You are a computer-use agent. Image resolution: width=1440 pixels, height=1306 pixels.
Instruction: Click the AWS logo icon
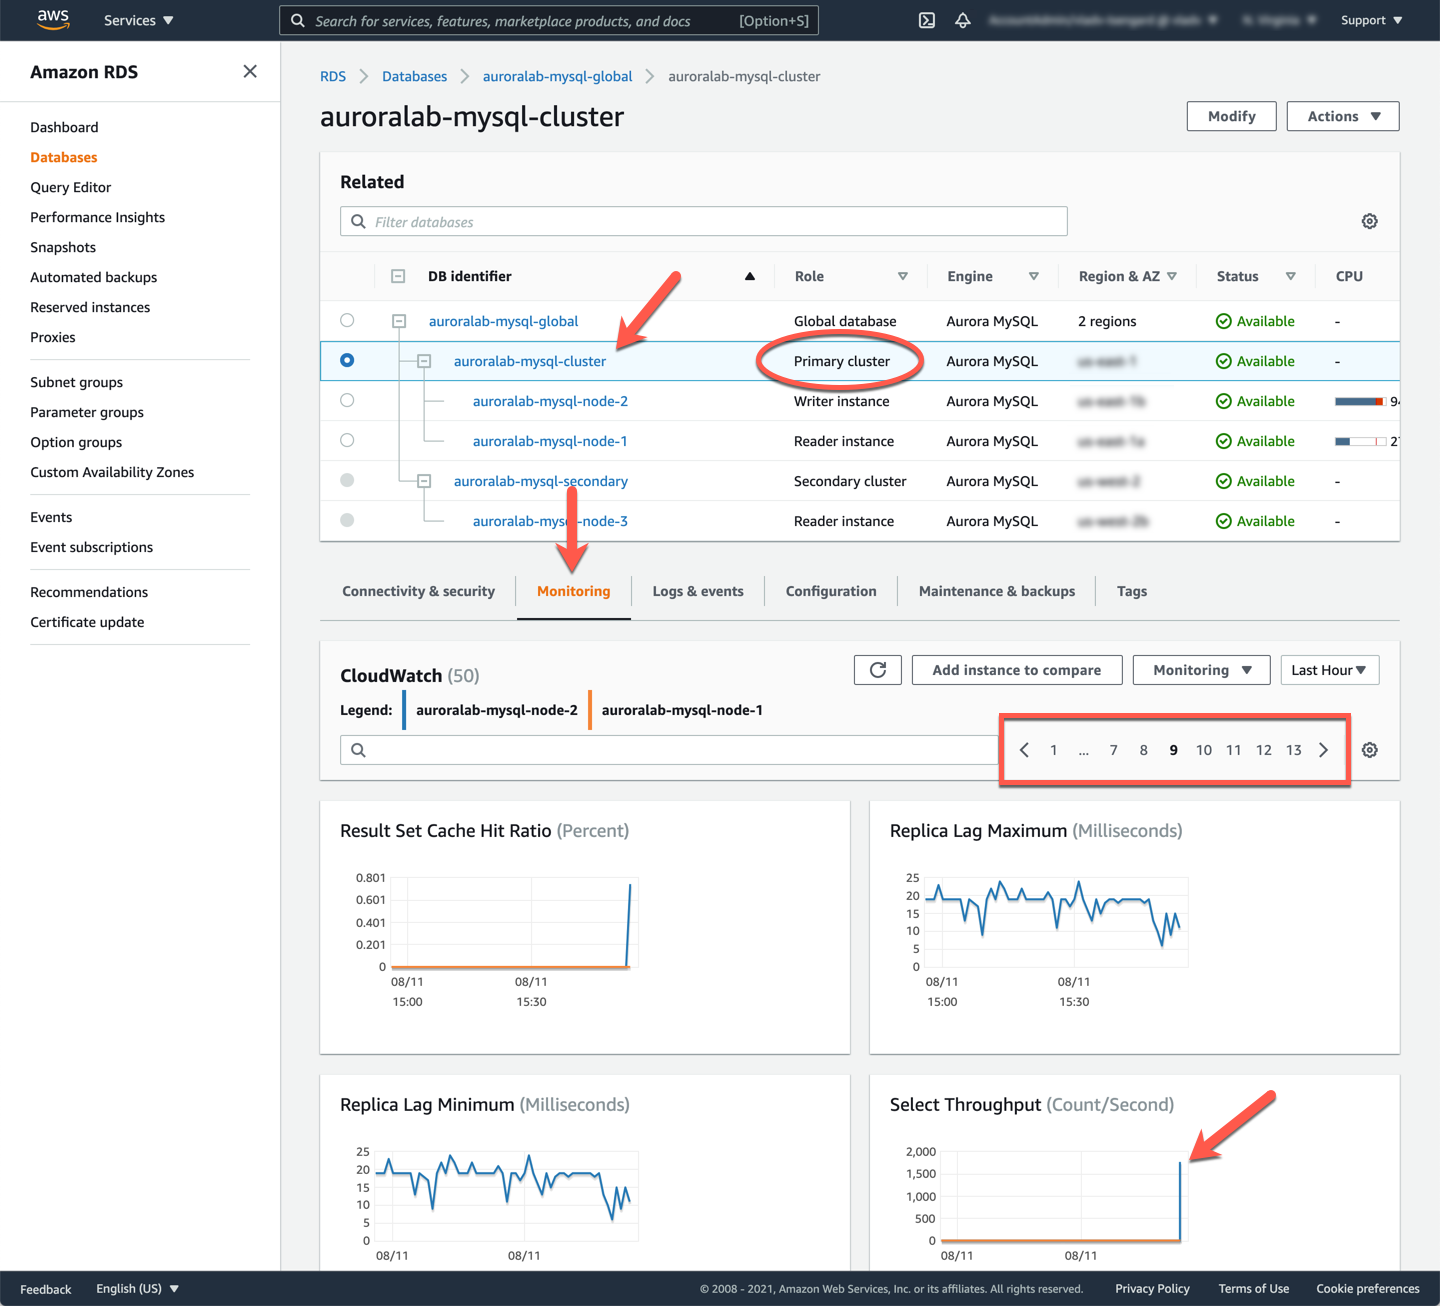52,19
